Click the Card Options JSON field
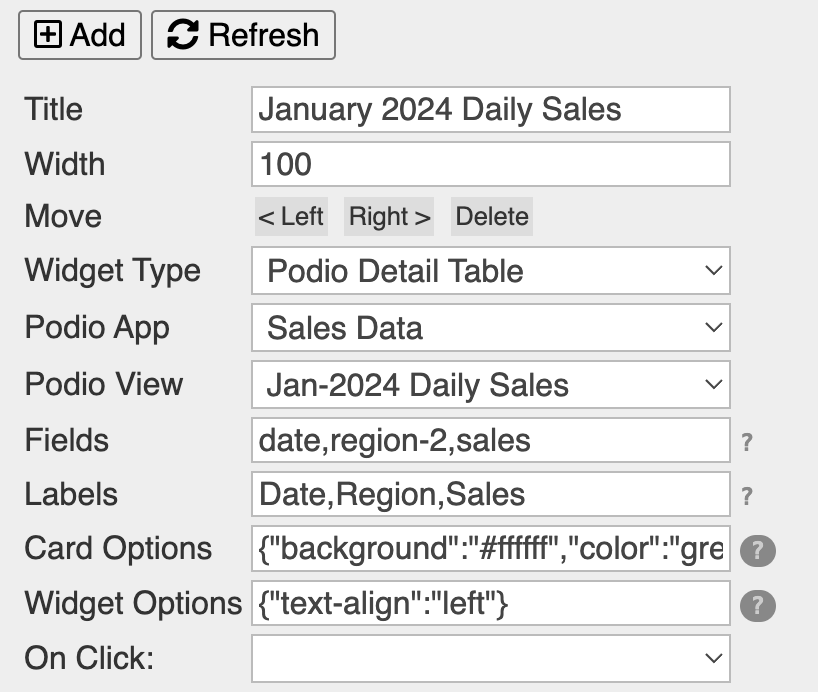Viewport: 818px width, 692px height. (x=490, y=549)
